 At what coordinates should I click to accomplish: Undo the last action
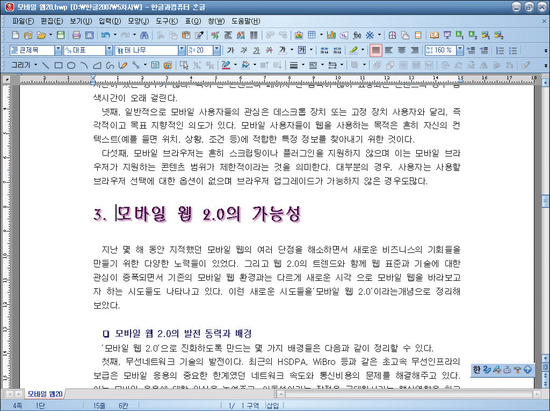105,35
